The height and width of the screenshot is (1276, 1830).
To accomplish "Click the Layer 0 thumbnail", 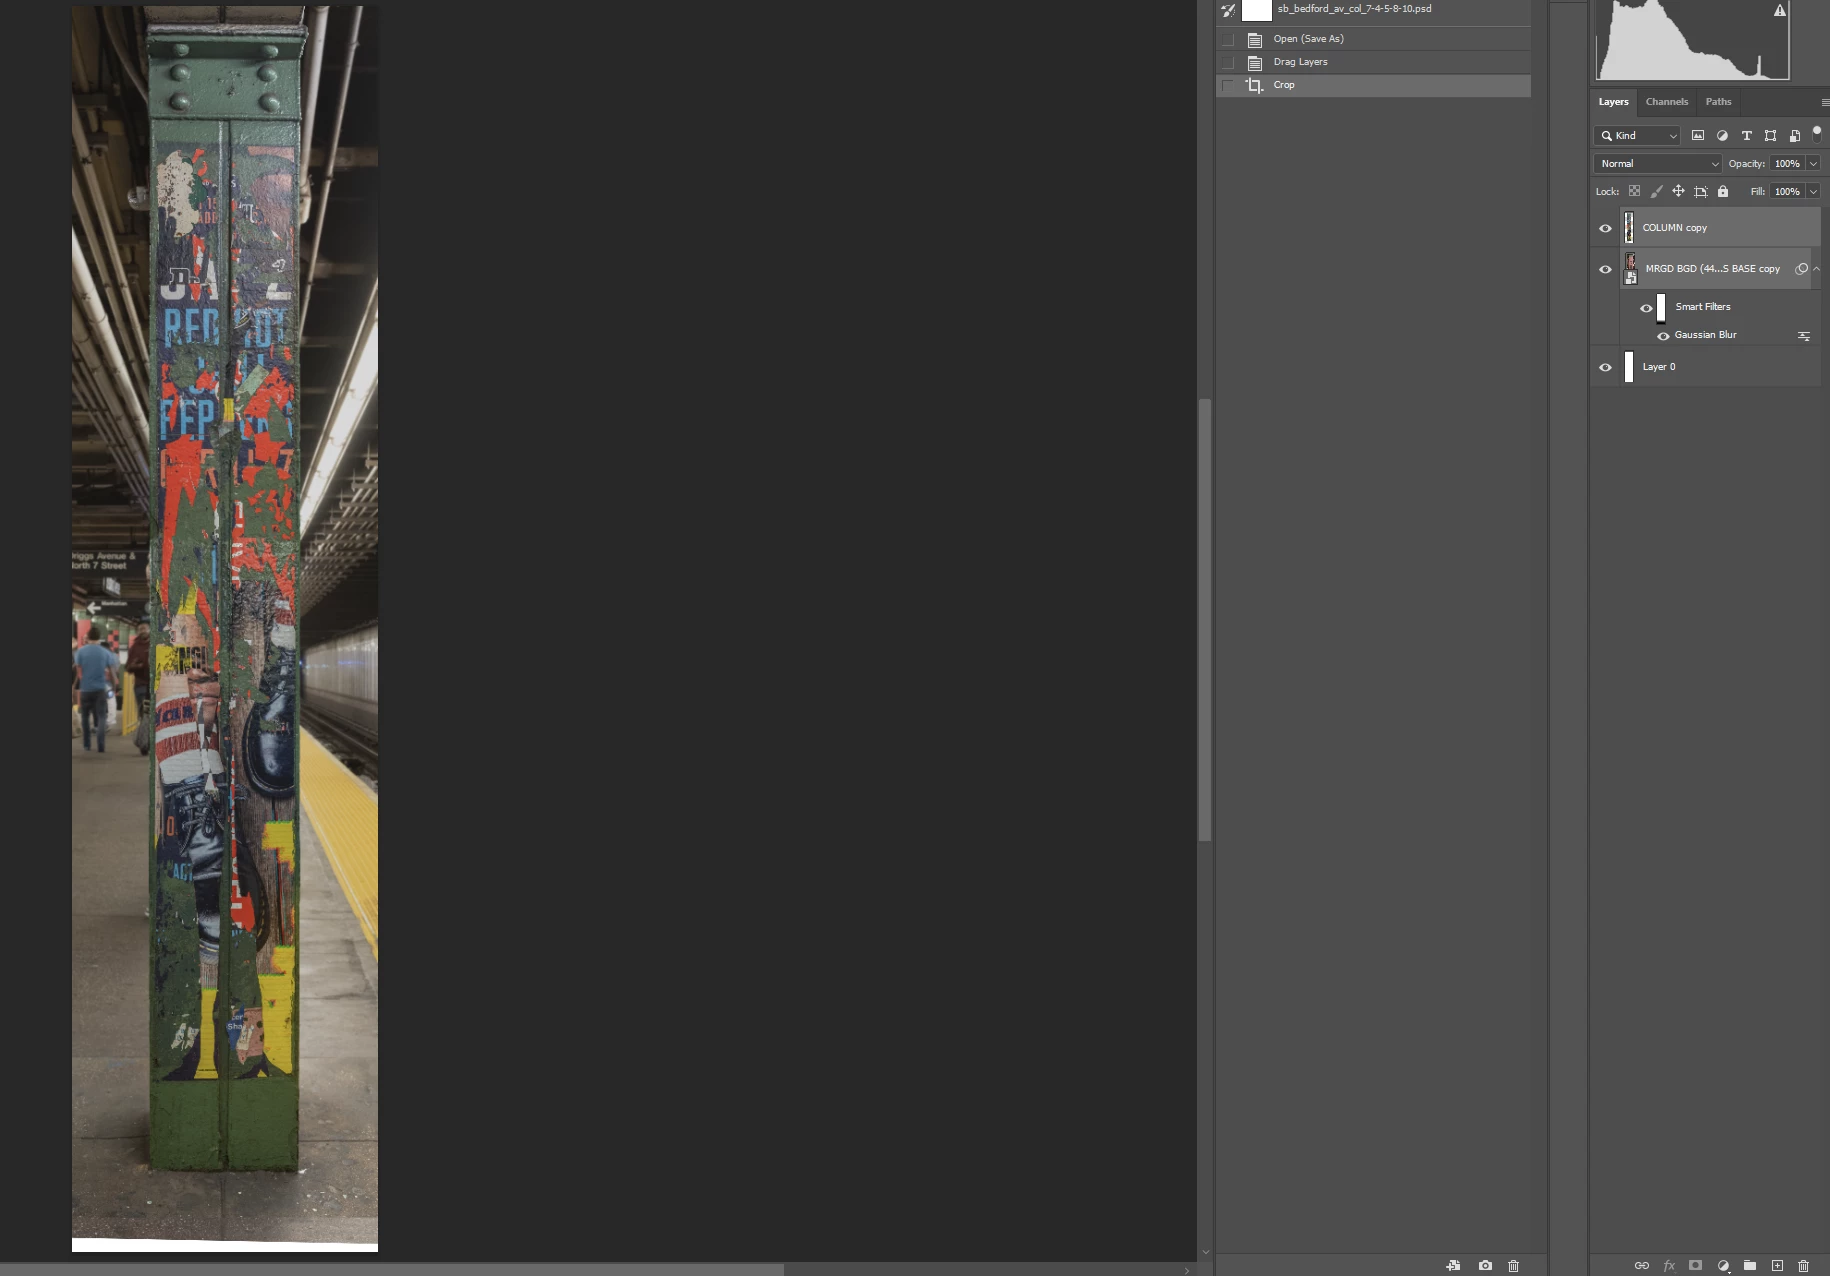I will (x=1629, y=367).
